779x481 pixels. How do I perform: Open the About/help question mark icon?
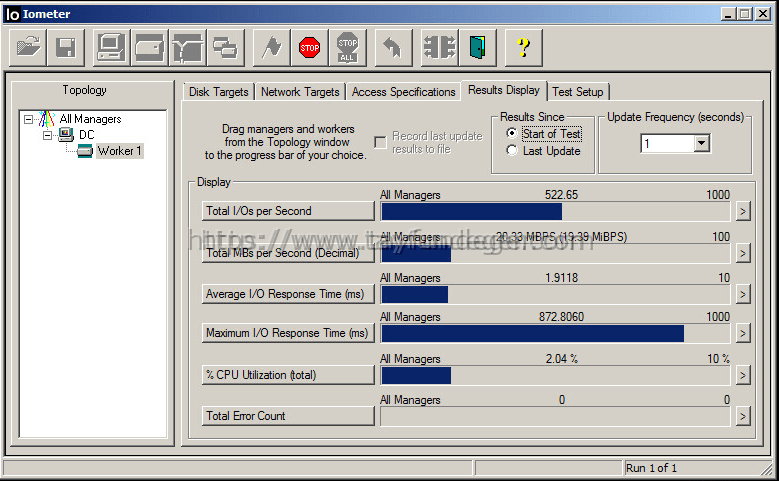click(x=523, y=48)
